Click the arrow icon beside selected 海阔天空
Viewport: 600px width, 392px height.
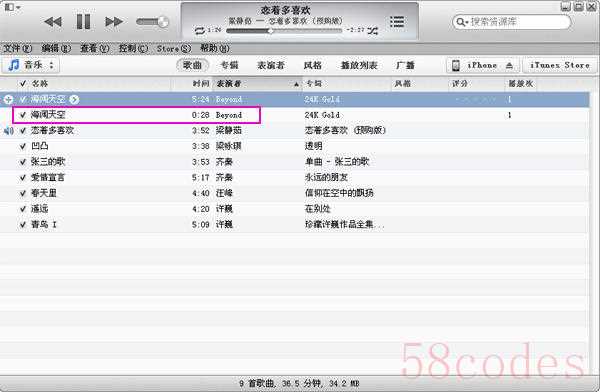click(74, 100)
